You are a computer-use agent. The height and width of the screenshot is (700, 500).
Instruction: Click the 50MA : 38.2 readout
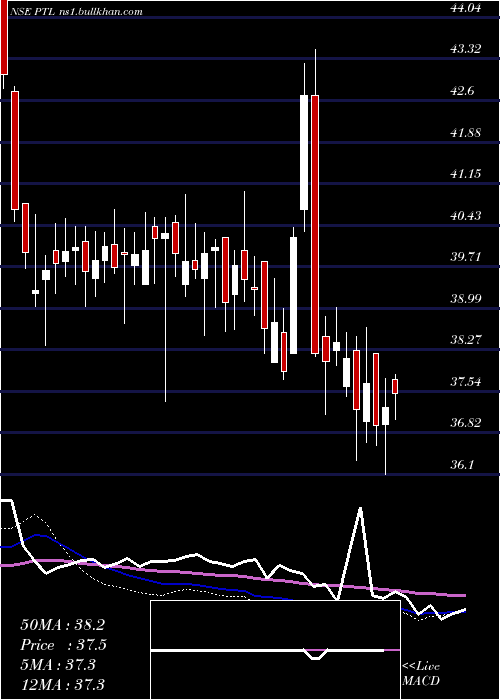pyautogui.click(x=62, y=625)
